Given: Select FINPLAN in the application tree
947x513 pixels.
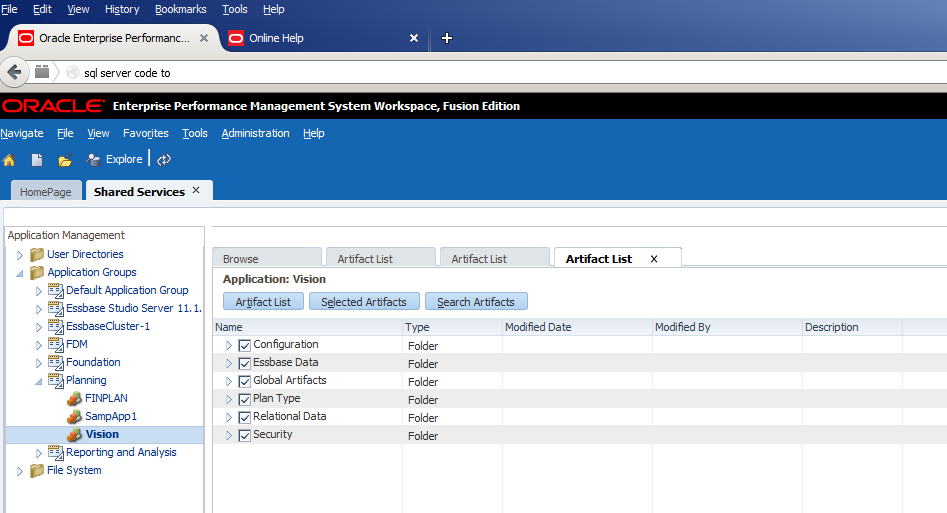Looking at the screenshot, I should click(x=106, y=398).
